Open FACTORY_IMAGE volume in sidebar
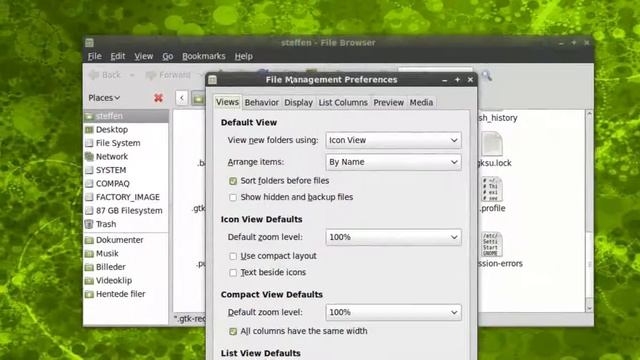Screen dimensions: 640x360 coord(126,197)
